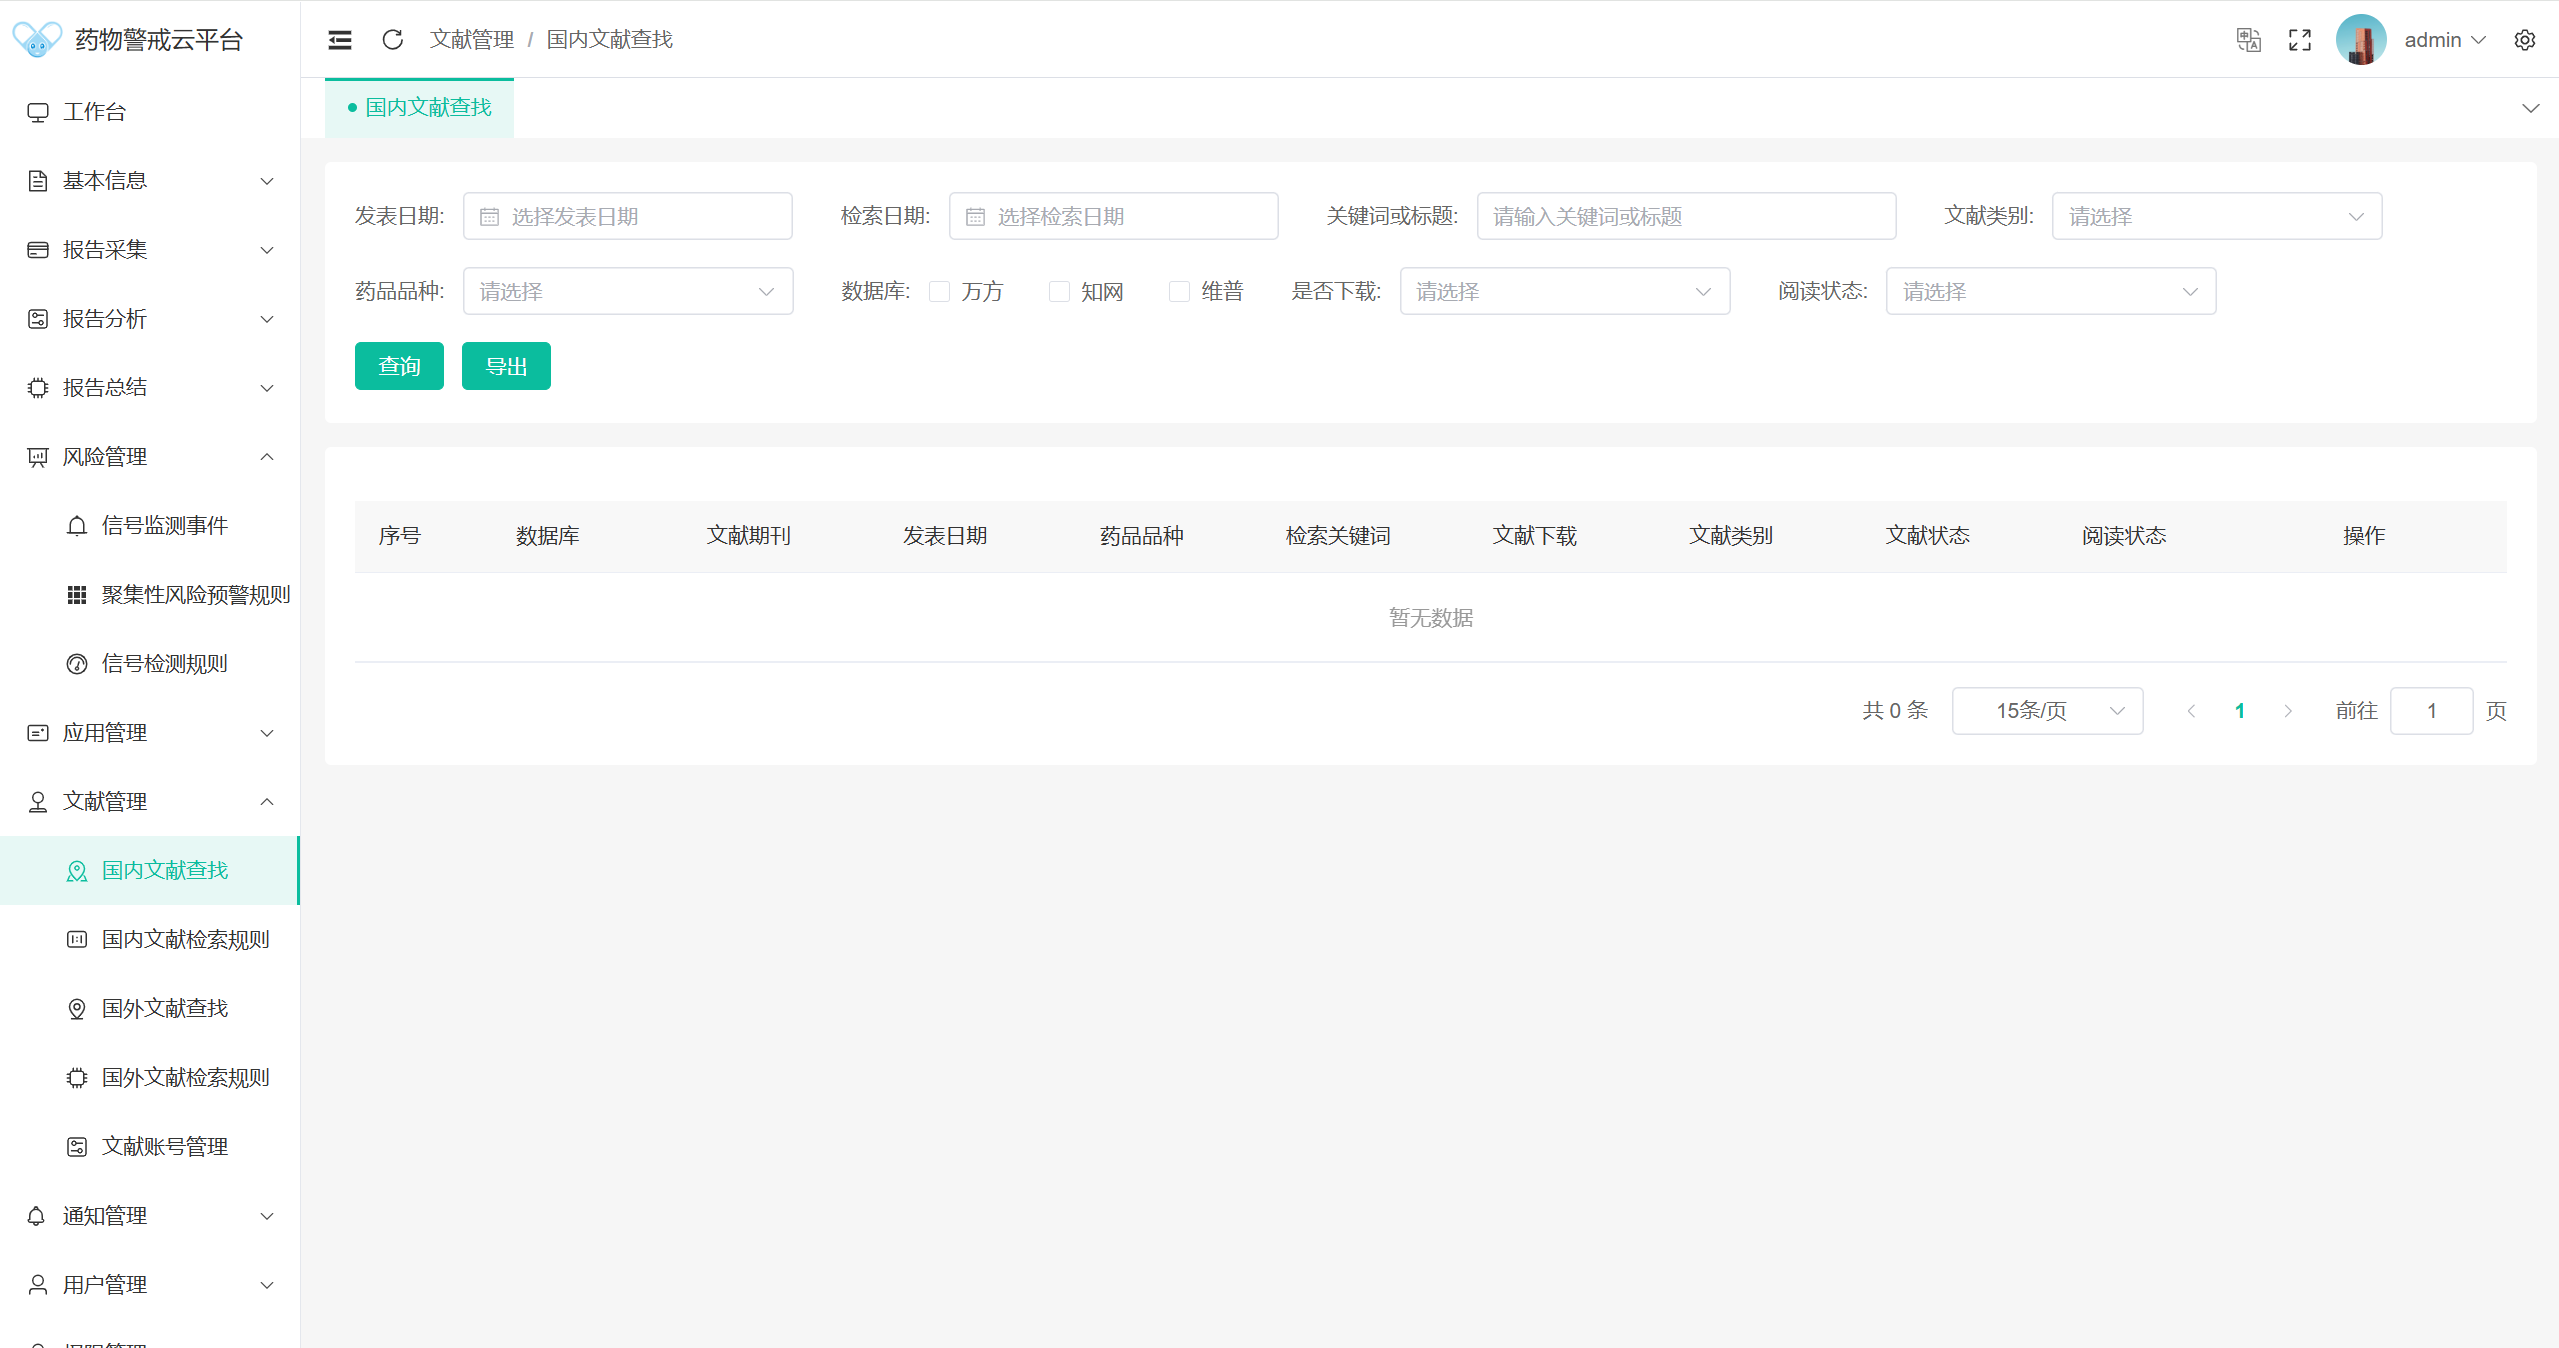
Task: Expand the 报告采集 sidebar menu
Action: point(150,250)
